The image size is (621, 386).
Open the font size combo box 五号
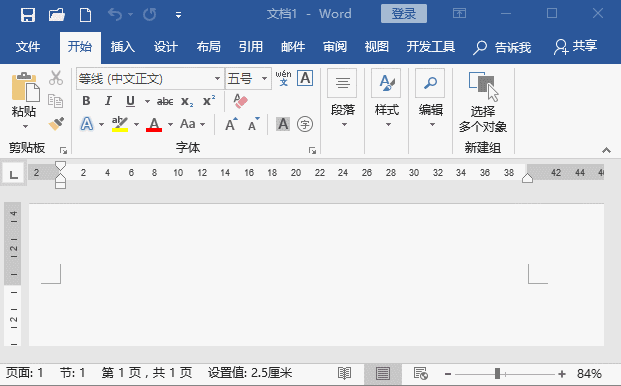[x=248, y=78]
